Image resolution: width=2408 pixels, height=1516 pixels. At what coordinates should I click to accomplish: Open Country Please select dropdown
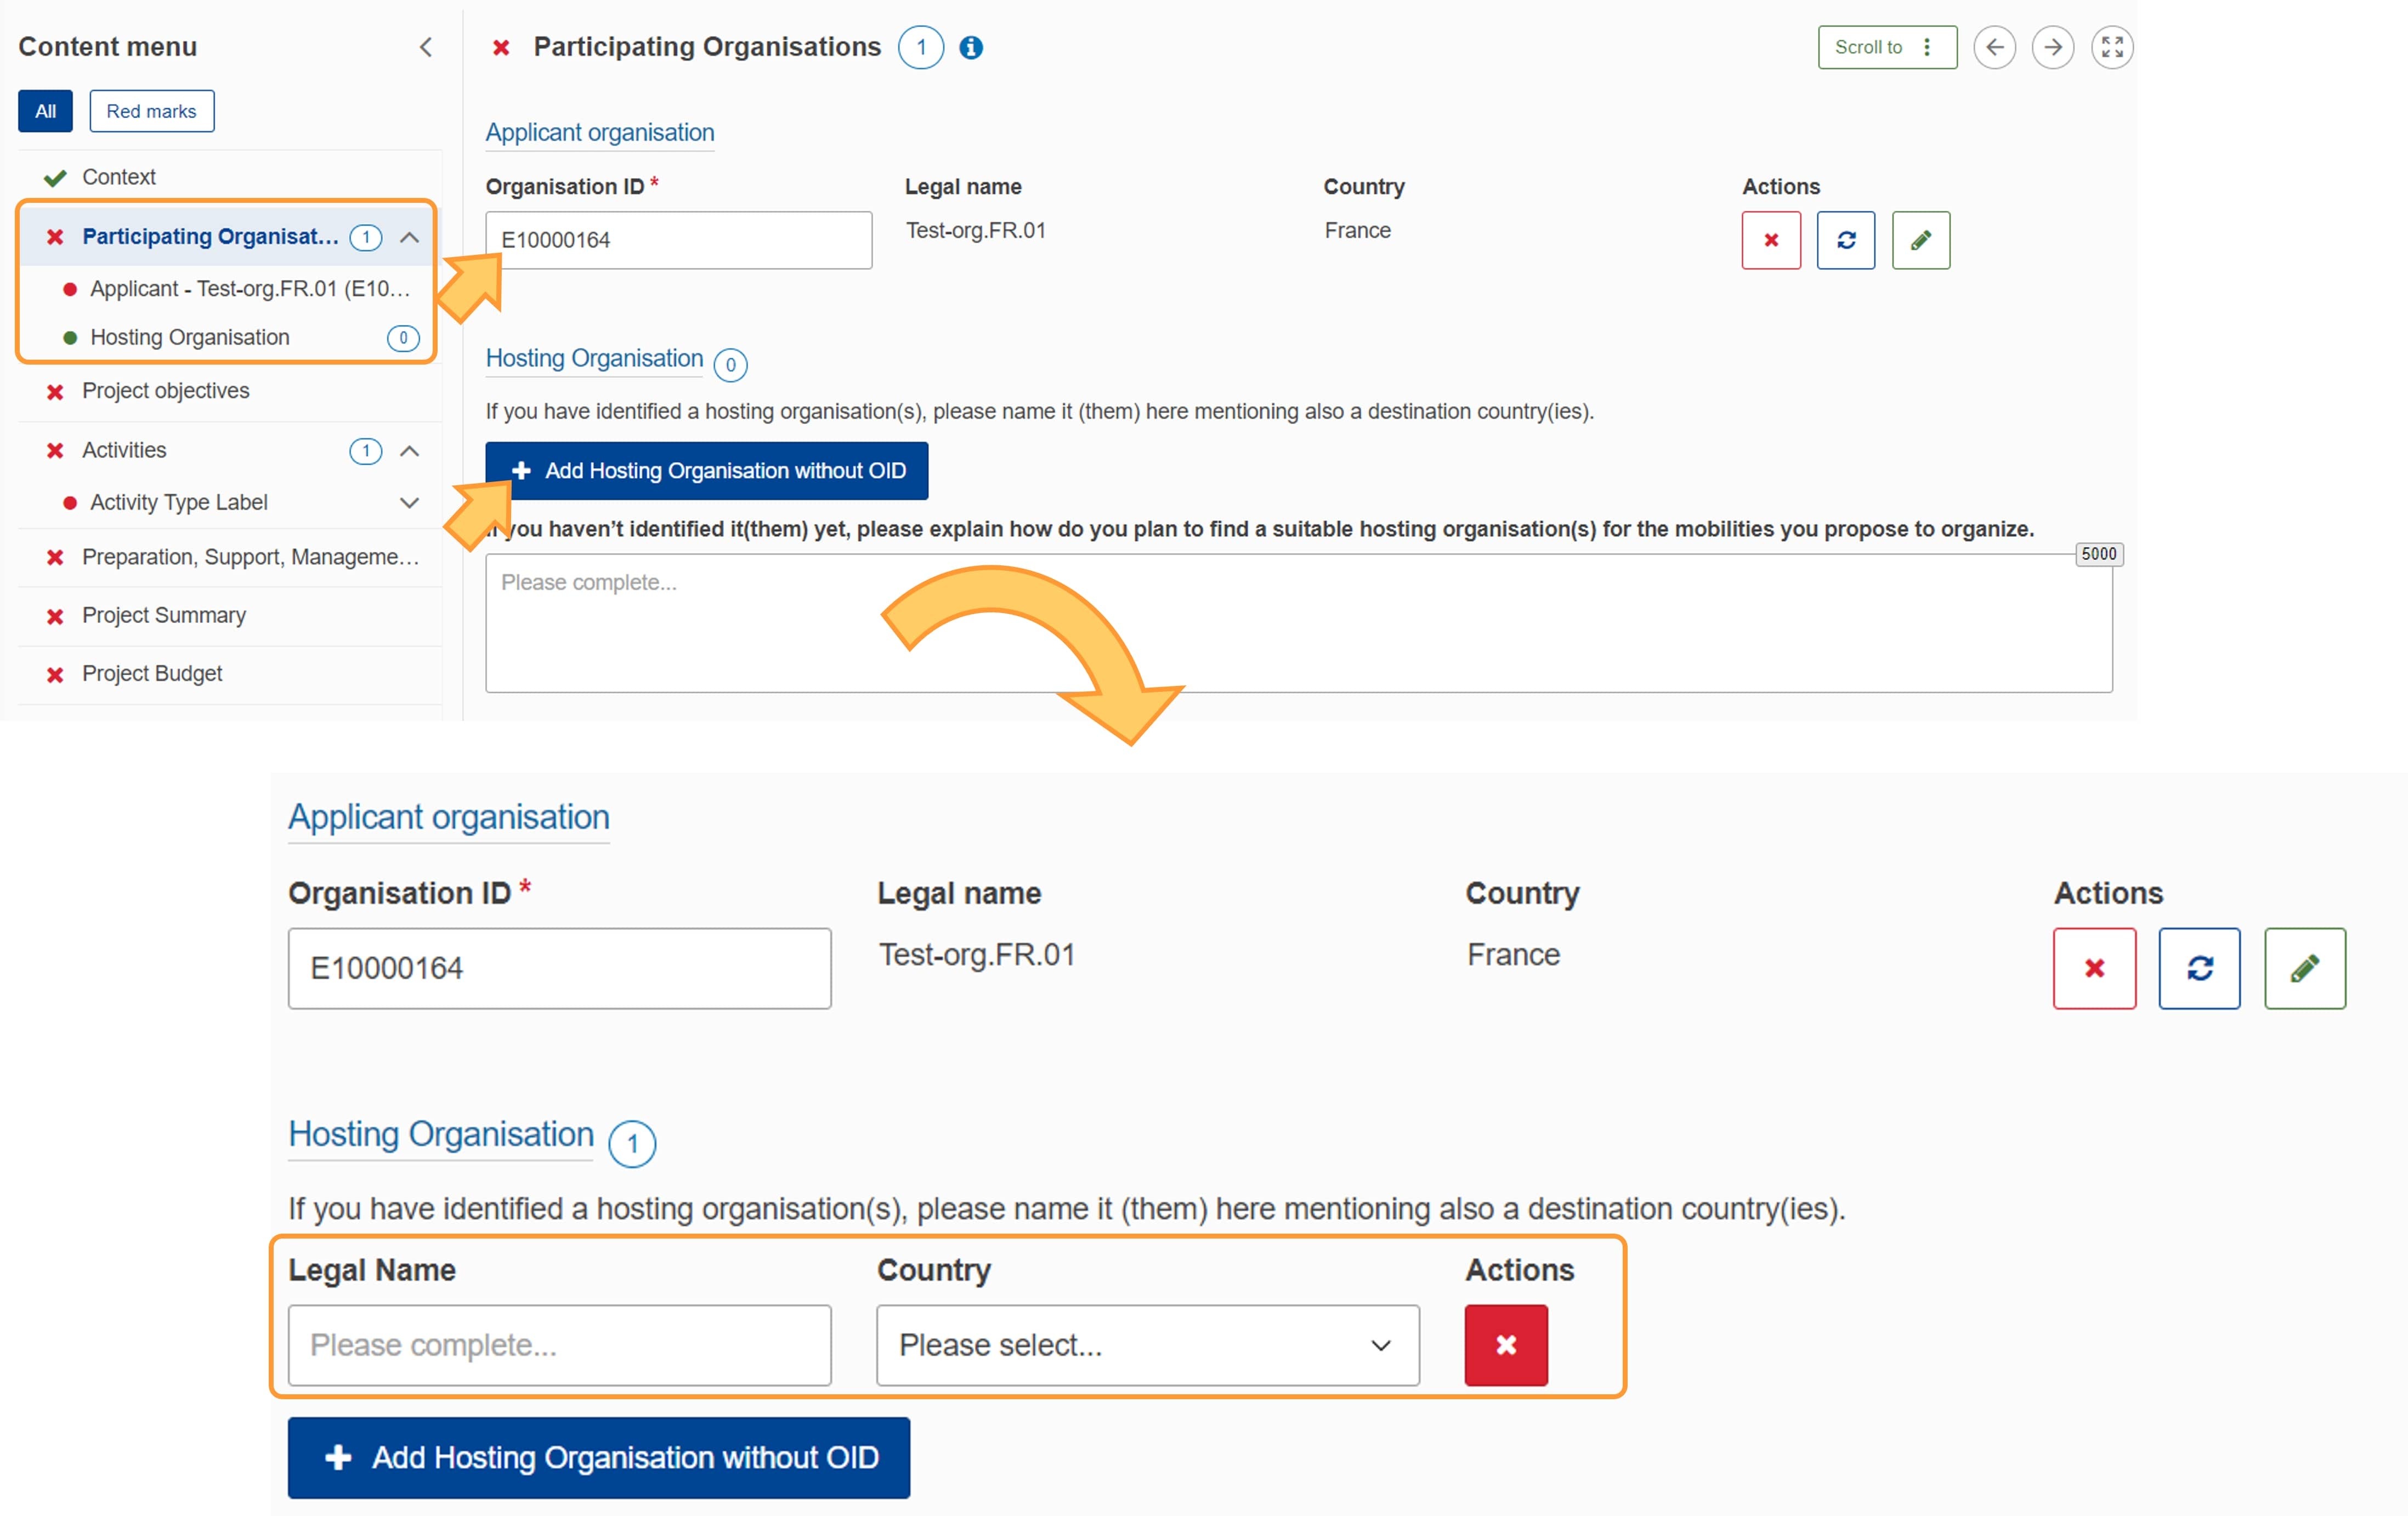[x=1147, y=1345]
